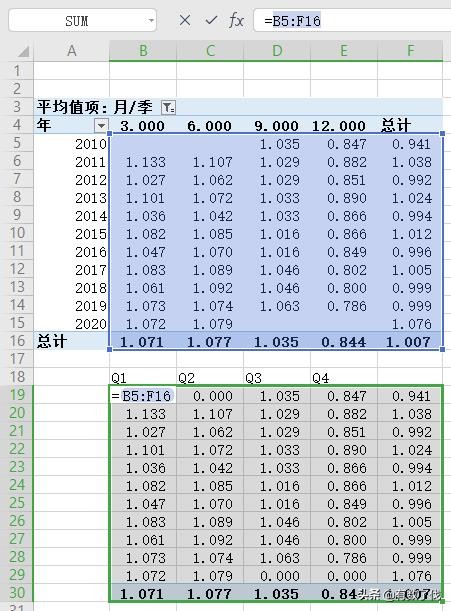Select column E header

click(344, 51)
